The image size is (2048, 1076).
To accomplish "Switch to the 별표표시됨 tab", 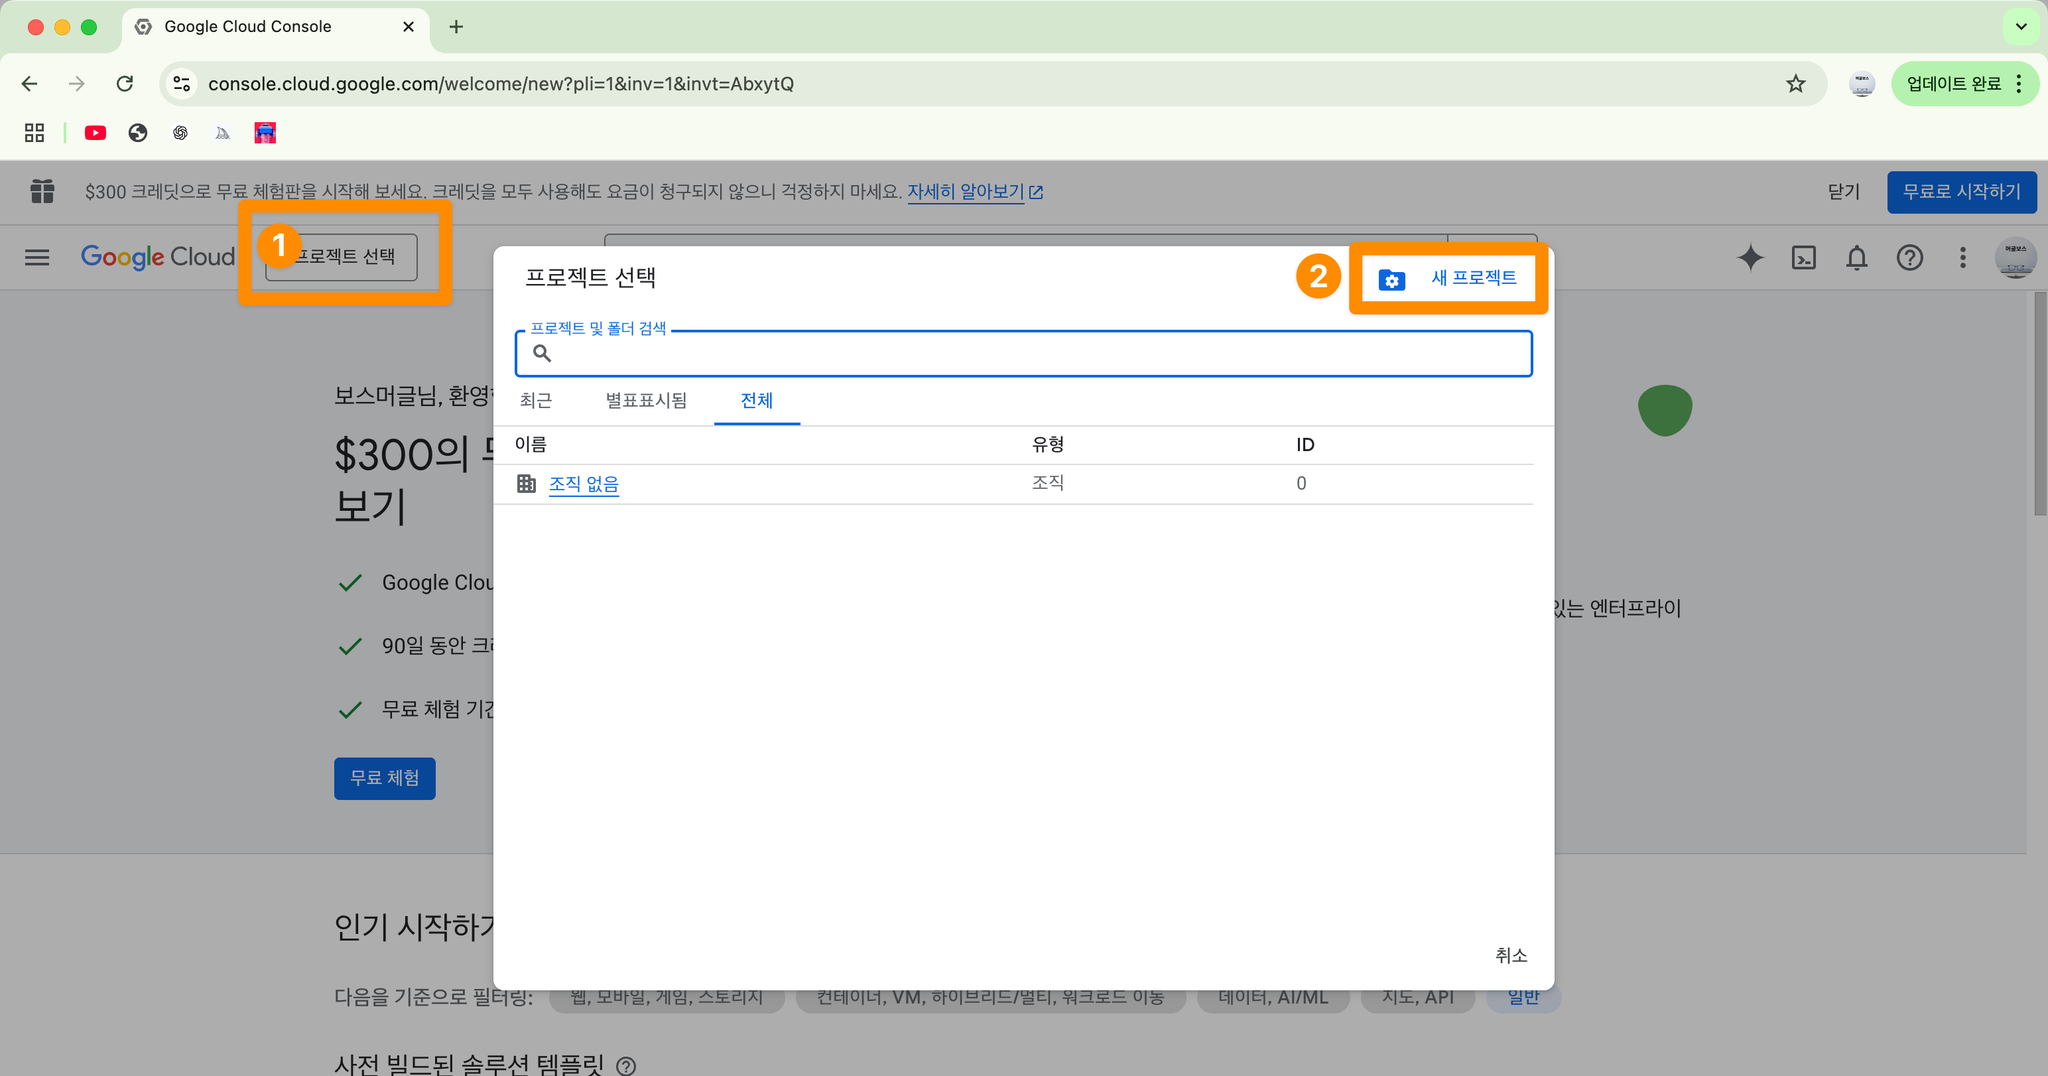I will point(646,401).
